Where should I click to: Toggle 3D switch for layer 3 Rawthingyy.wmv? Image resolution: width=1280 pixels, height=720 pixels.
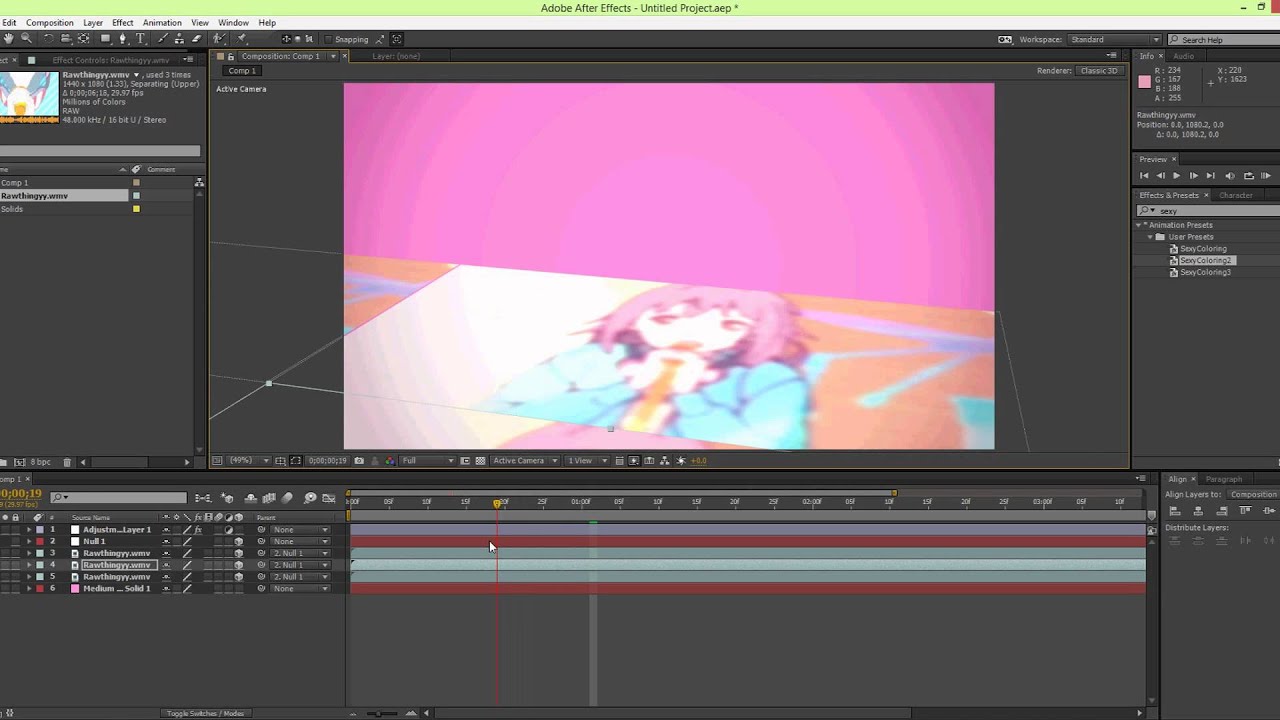click(238, 553)
